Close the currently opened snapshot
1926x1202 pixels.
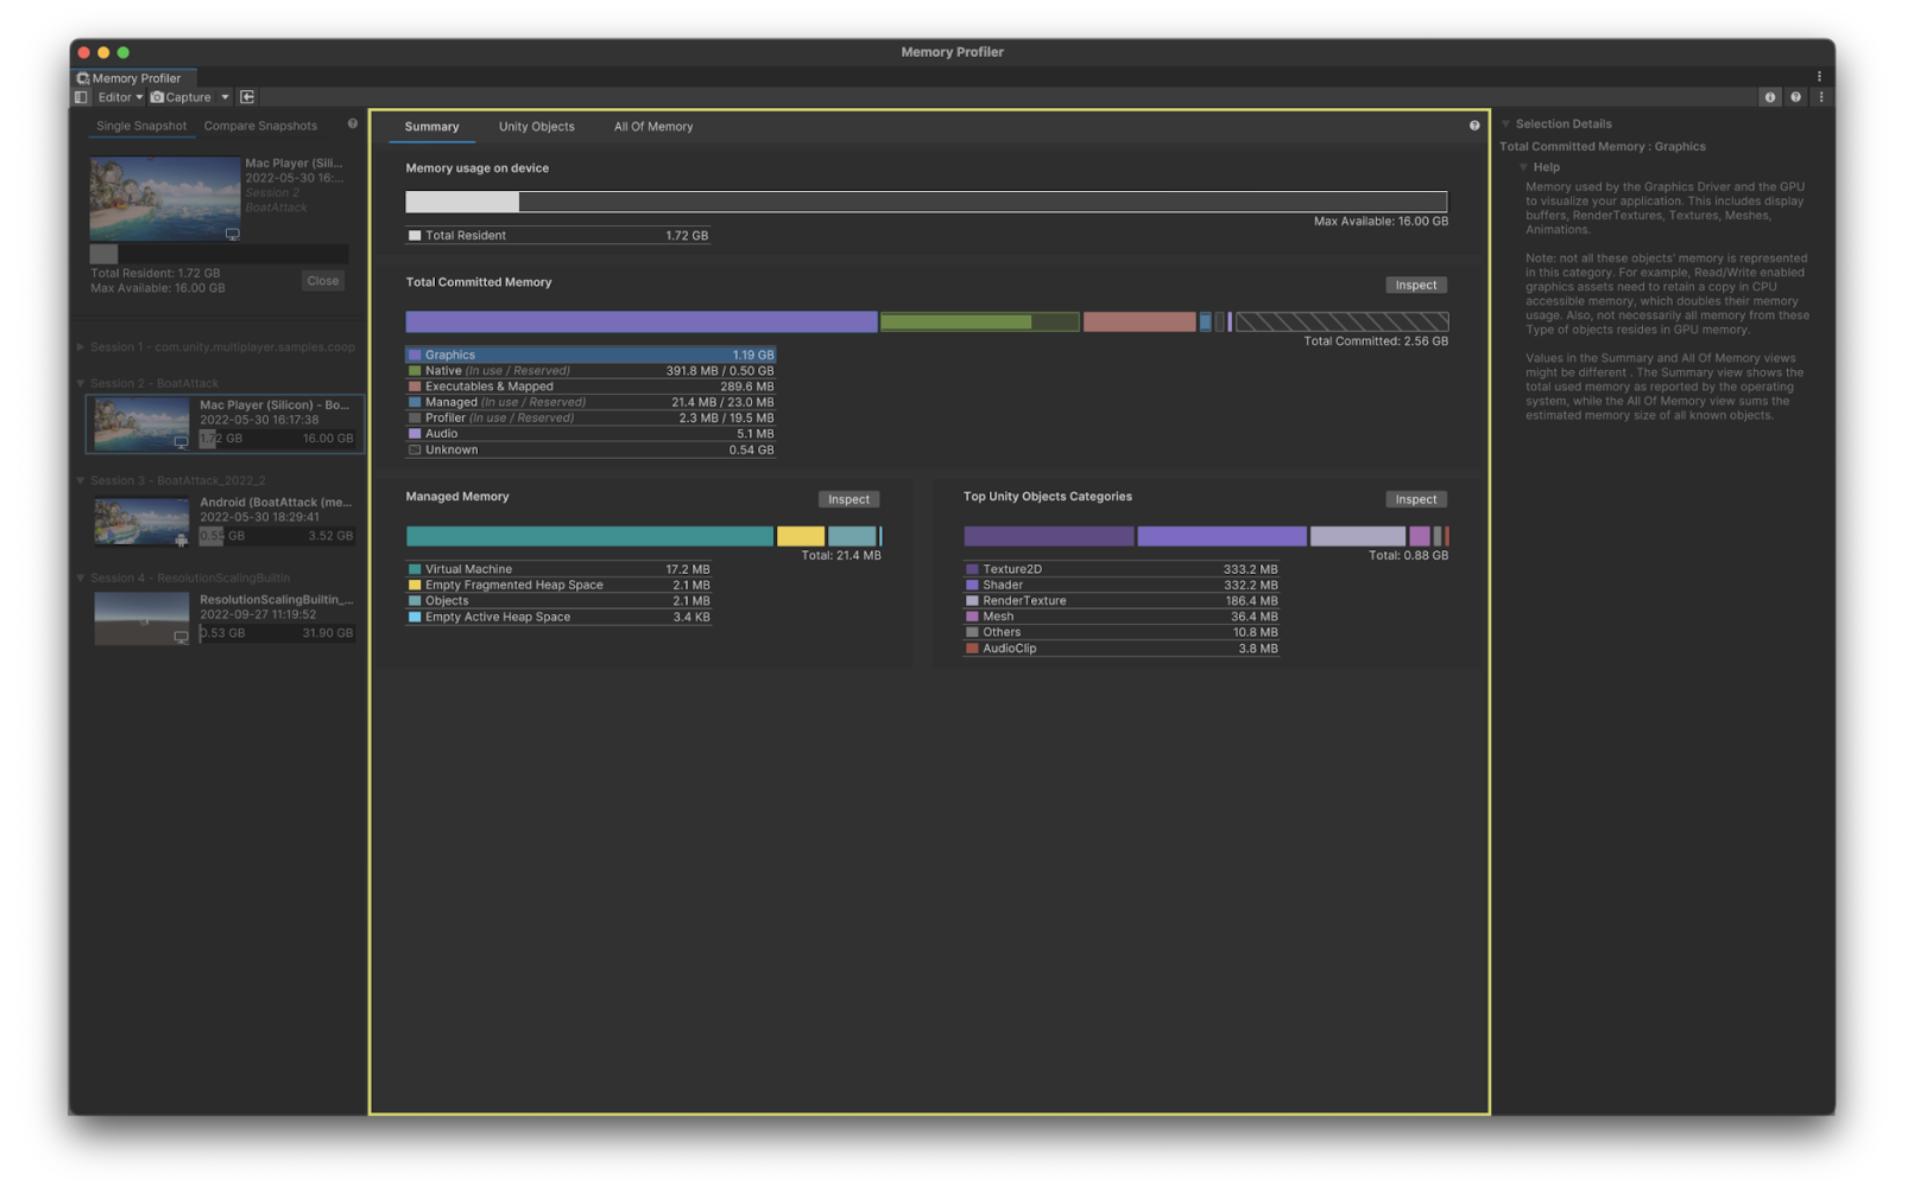[x=325, y=283]
